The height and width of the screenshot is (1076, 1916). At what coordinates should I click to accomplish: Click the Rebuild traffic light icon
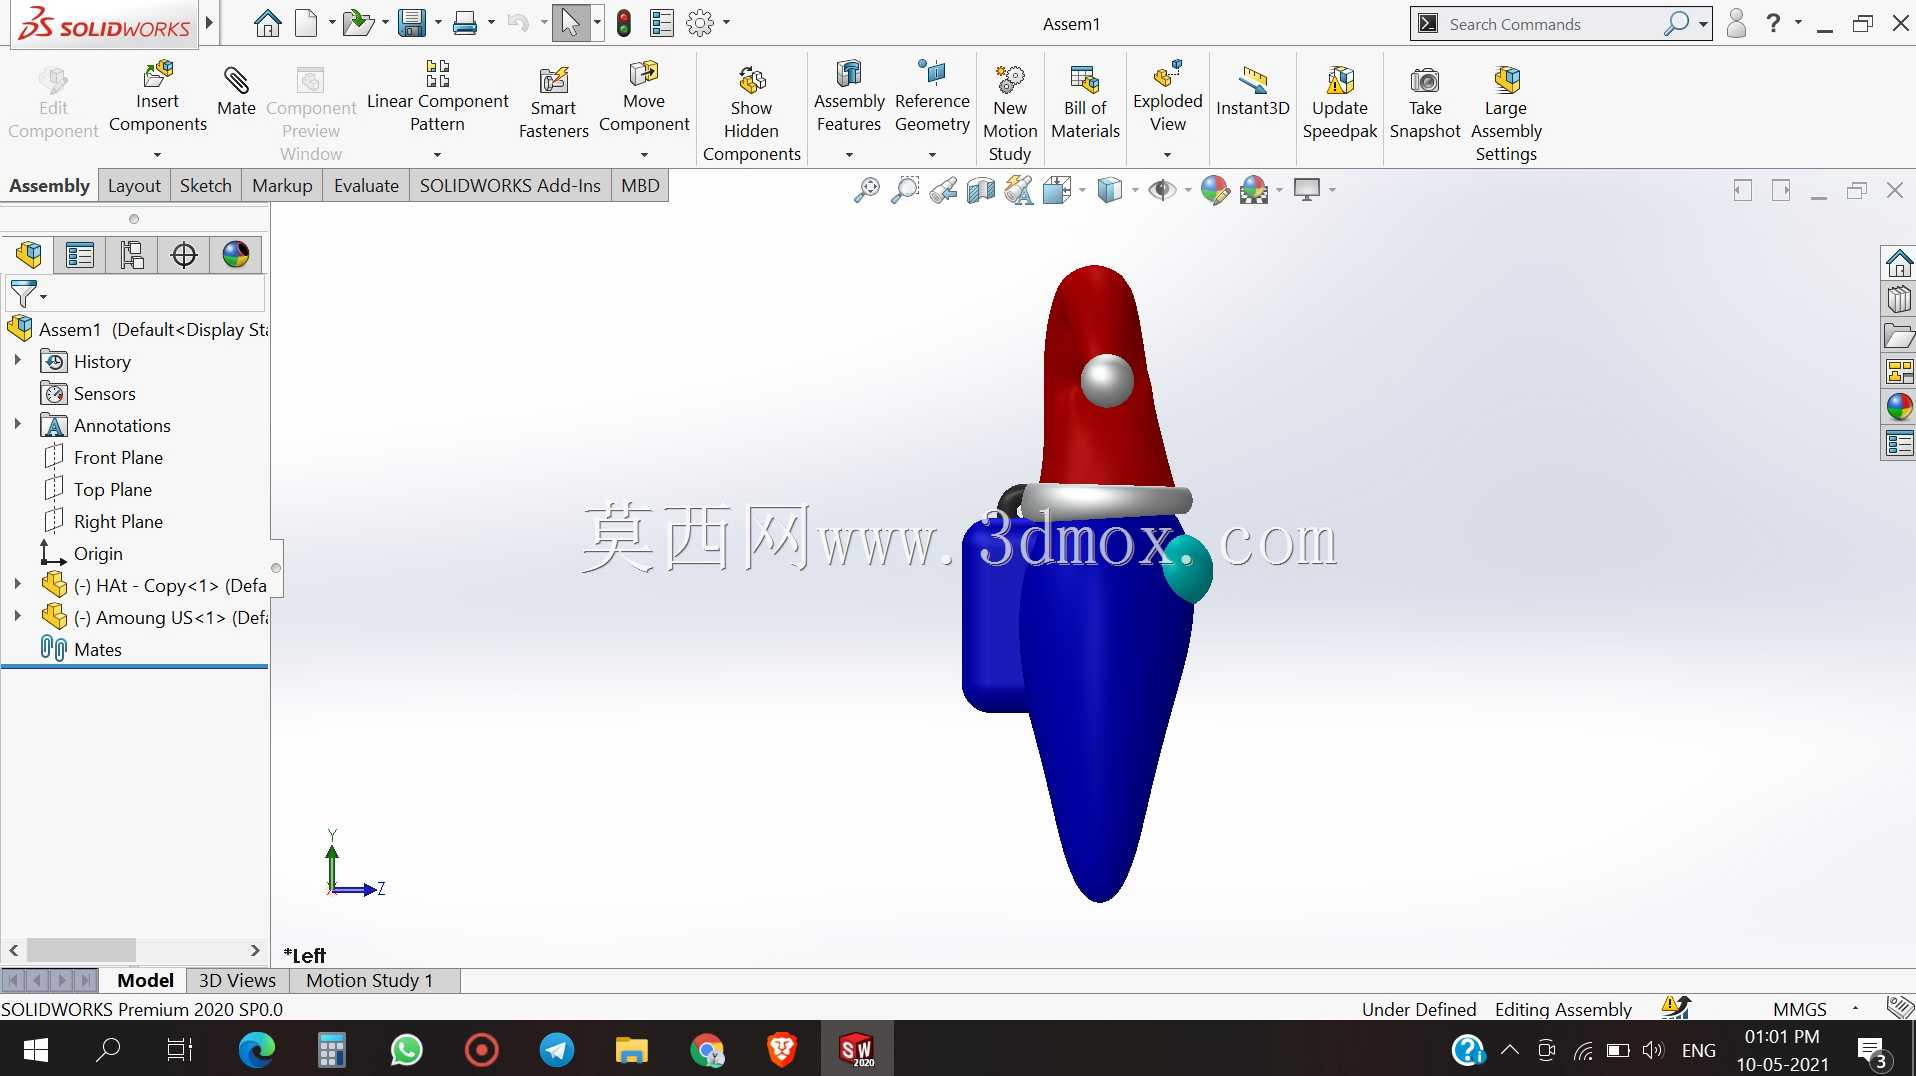(624, 23)
